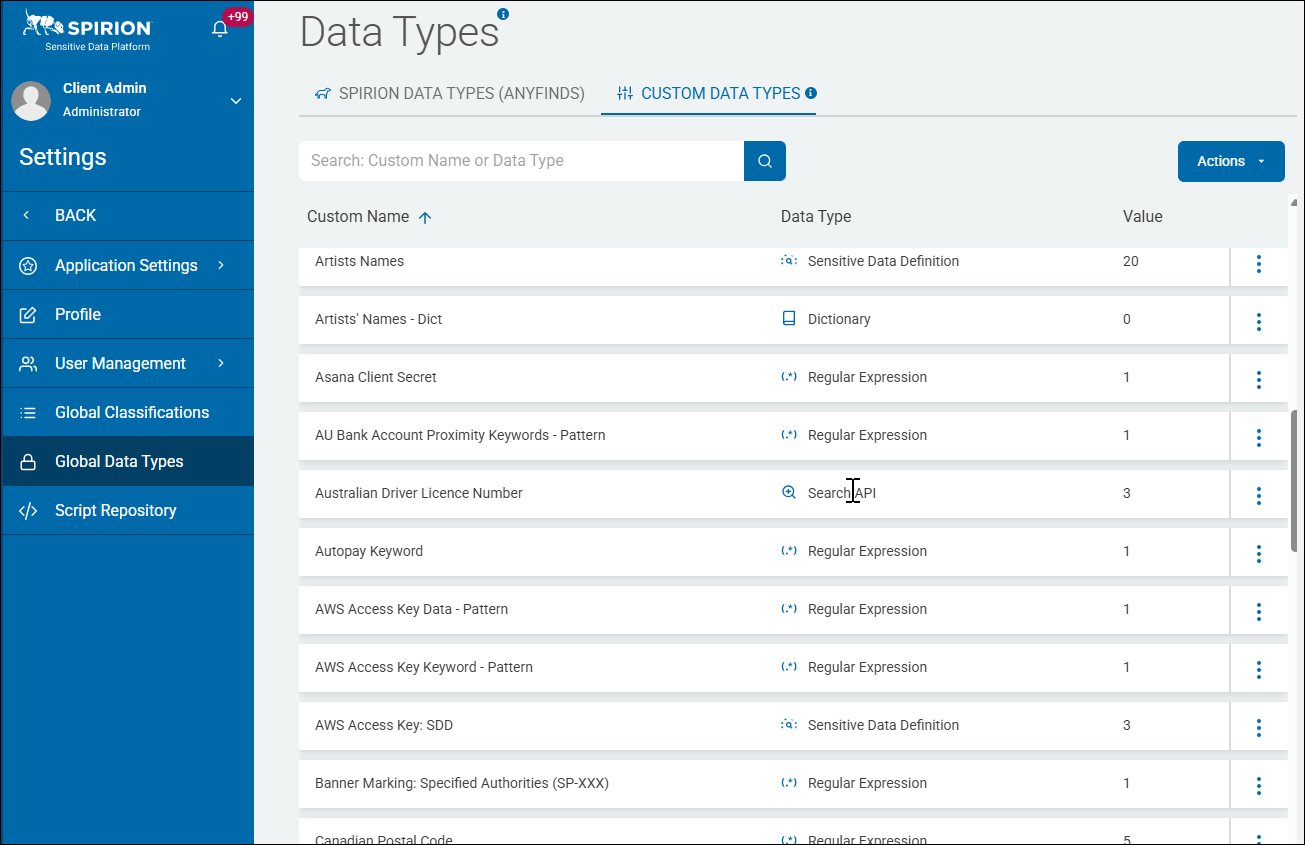
Task: Open the Actions dropdown button
Action: pos(1230,161)
